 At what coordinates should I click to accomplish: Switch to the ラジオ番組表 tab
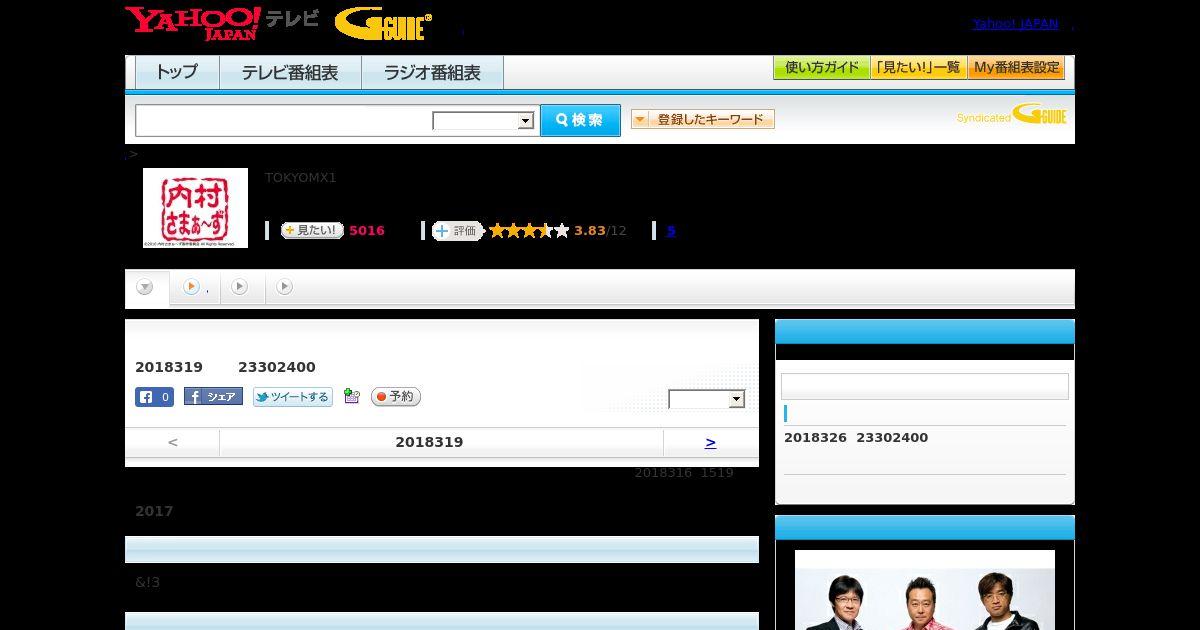(x=432, y=72)
